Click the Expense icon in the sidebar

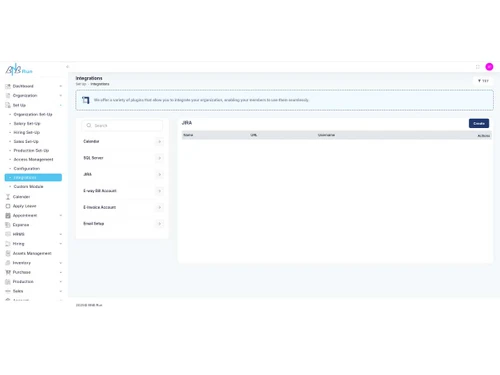click(x=8, y=225)
